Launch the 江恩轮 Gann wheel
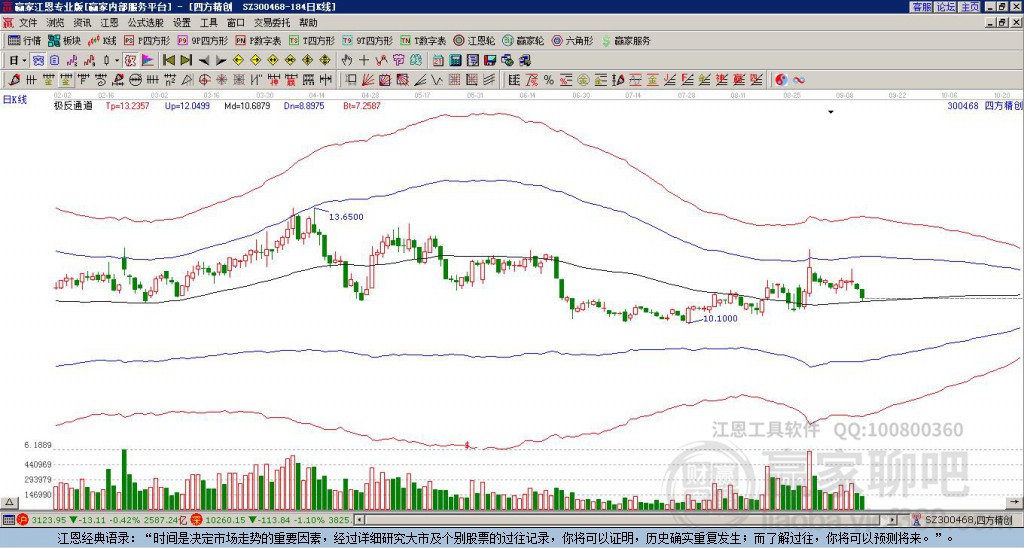This screenshot has width=1024, height=548. click(474, 40)
